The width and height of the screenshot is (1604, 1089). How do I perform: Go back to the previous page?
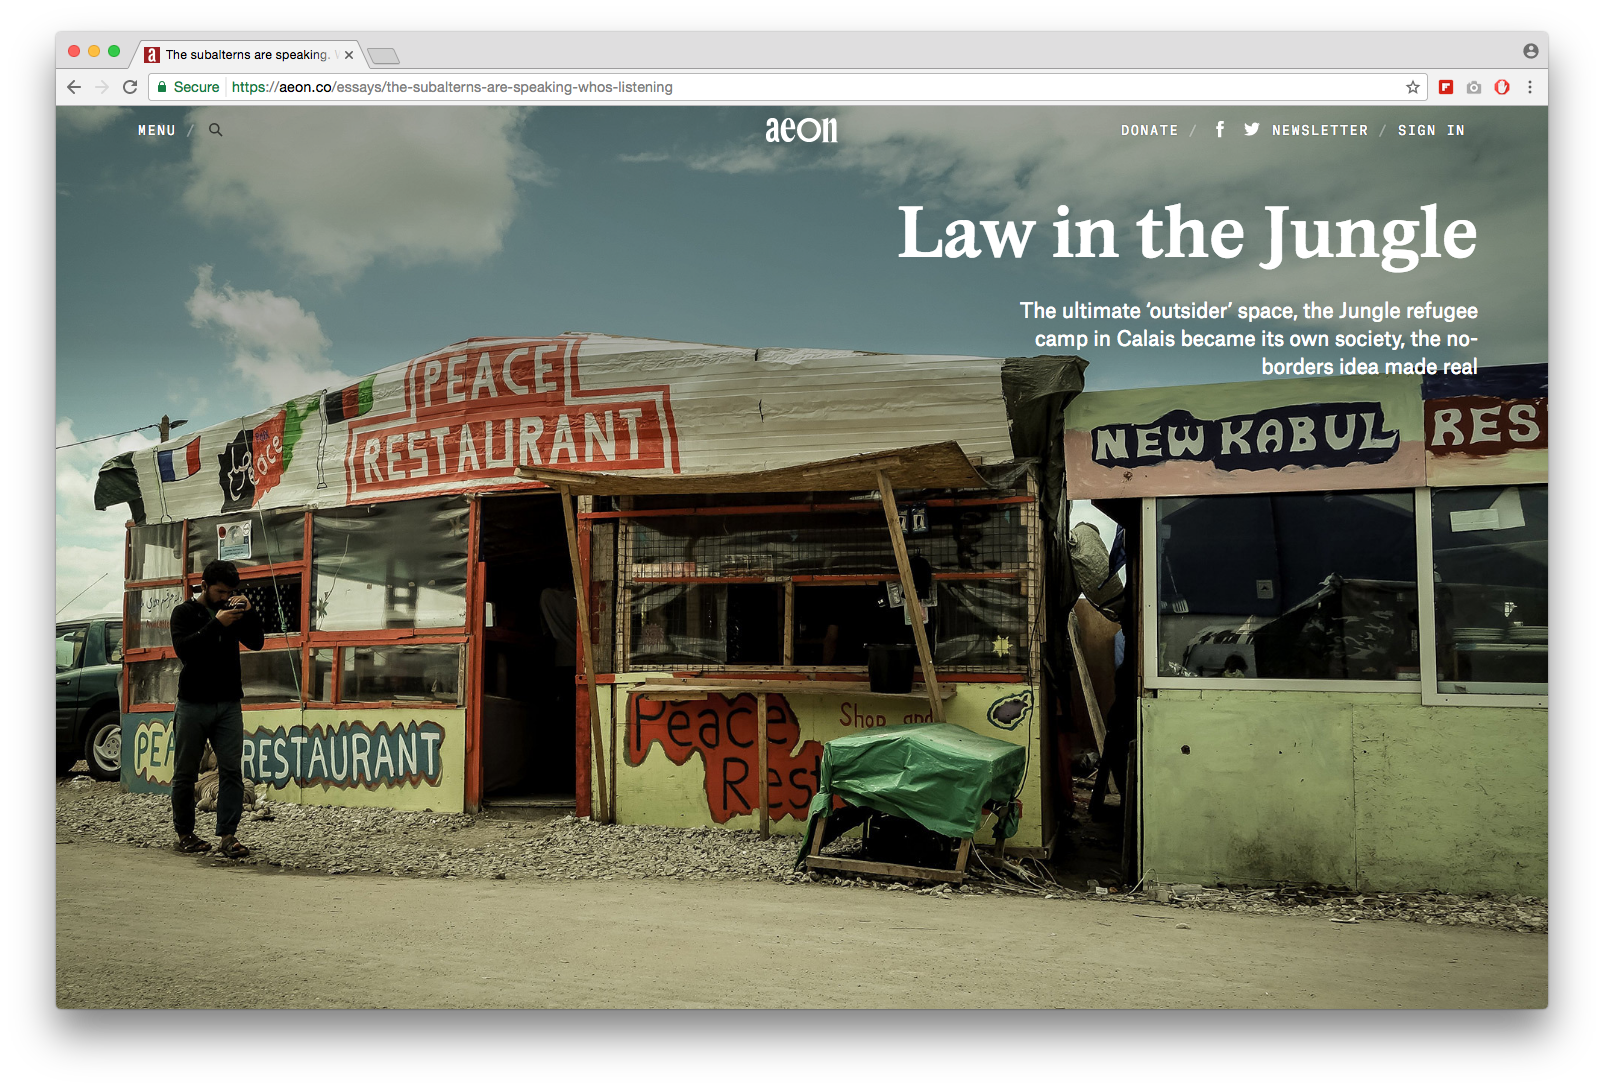(x=74, y=87)
